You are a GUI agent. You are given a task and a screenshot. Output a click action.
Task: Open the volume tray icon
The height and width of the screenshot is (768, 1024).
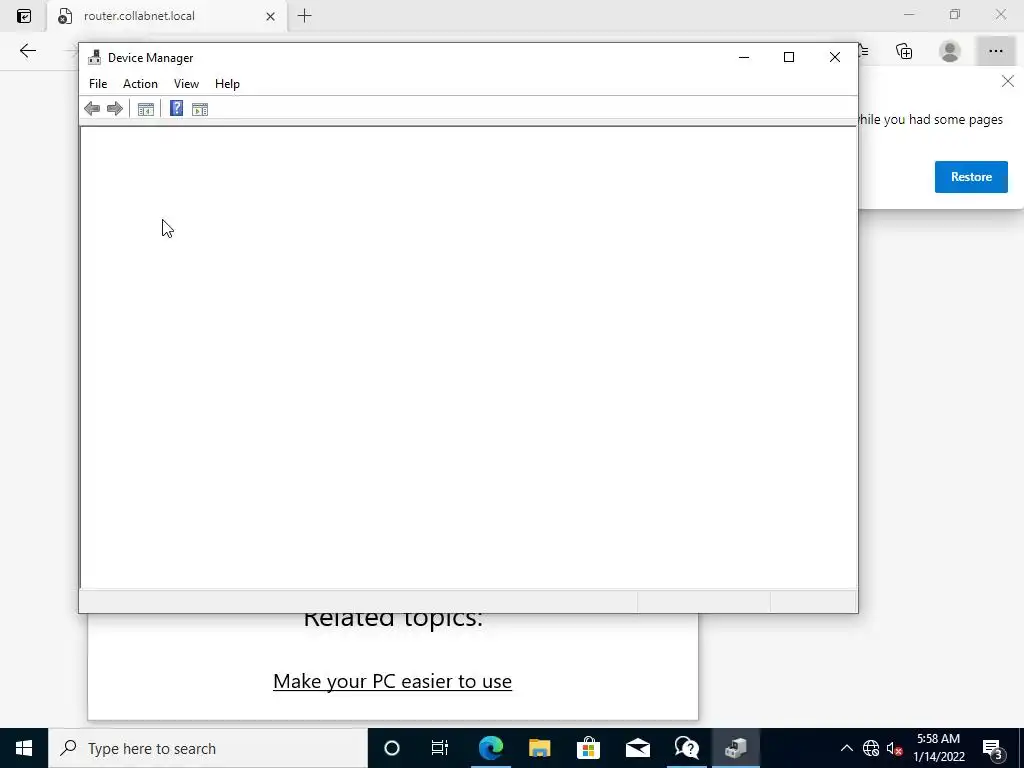click(894, 748)
